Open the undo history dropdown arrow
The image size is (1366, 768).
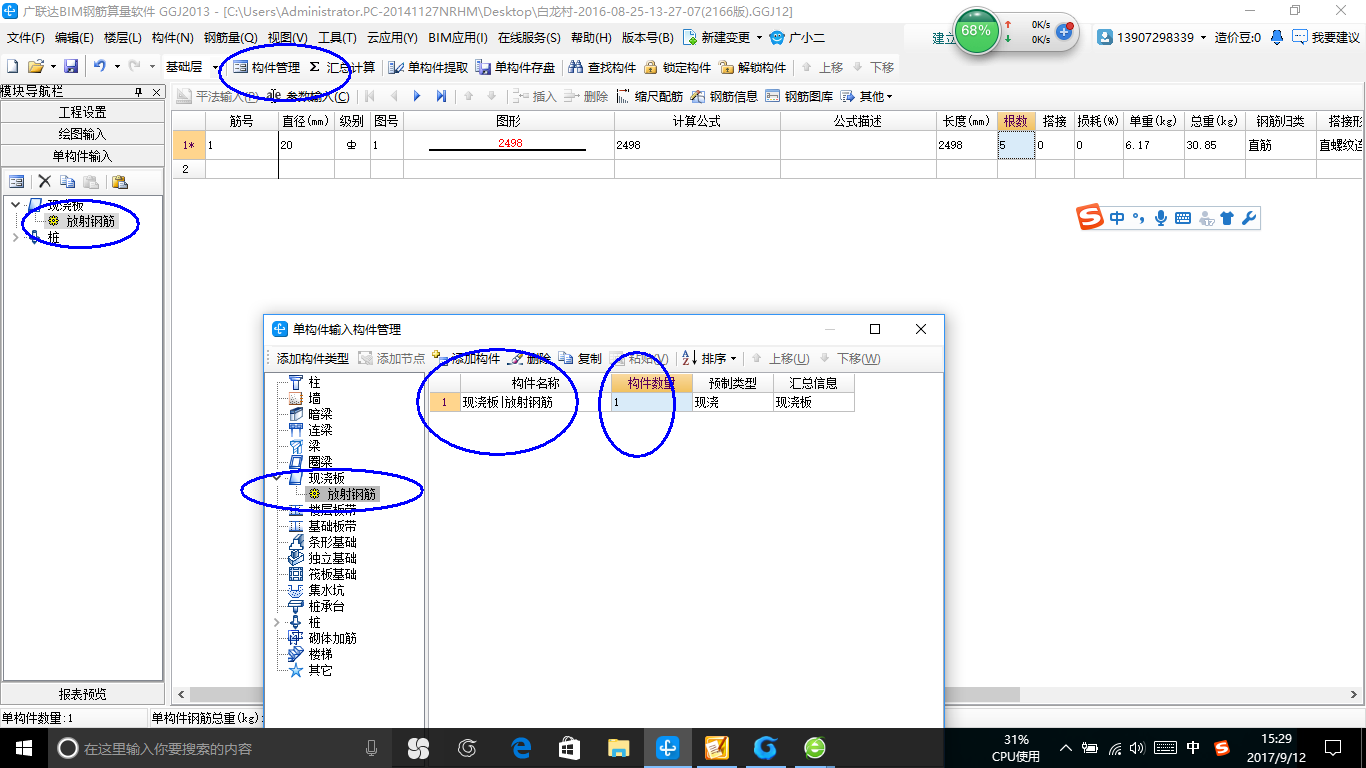click(117, 66)
